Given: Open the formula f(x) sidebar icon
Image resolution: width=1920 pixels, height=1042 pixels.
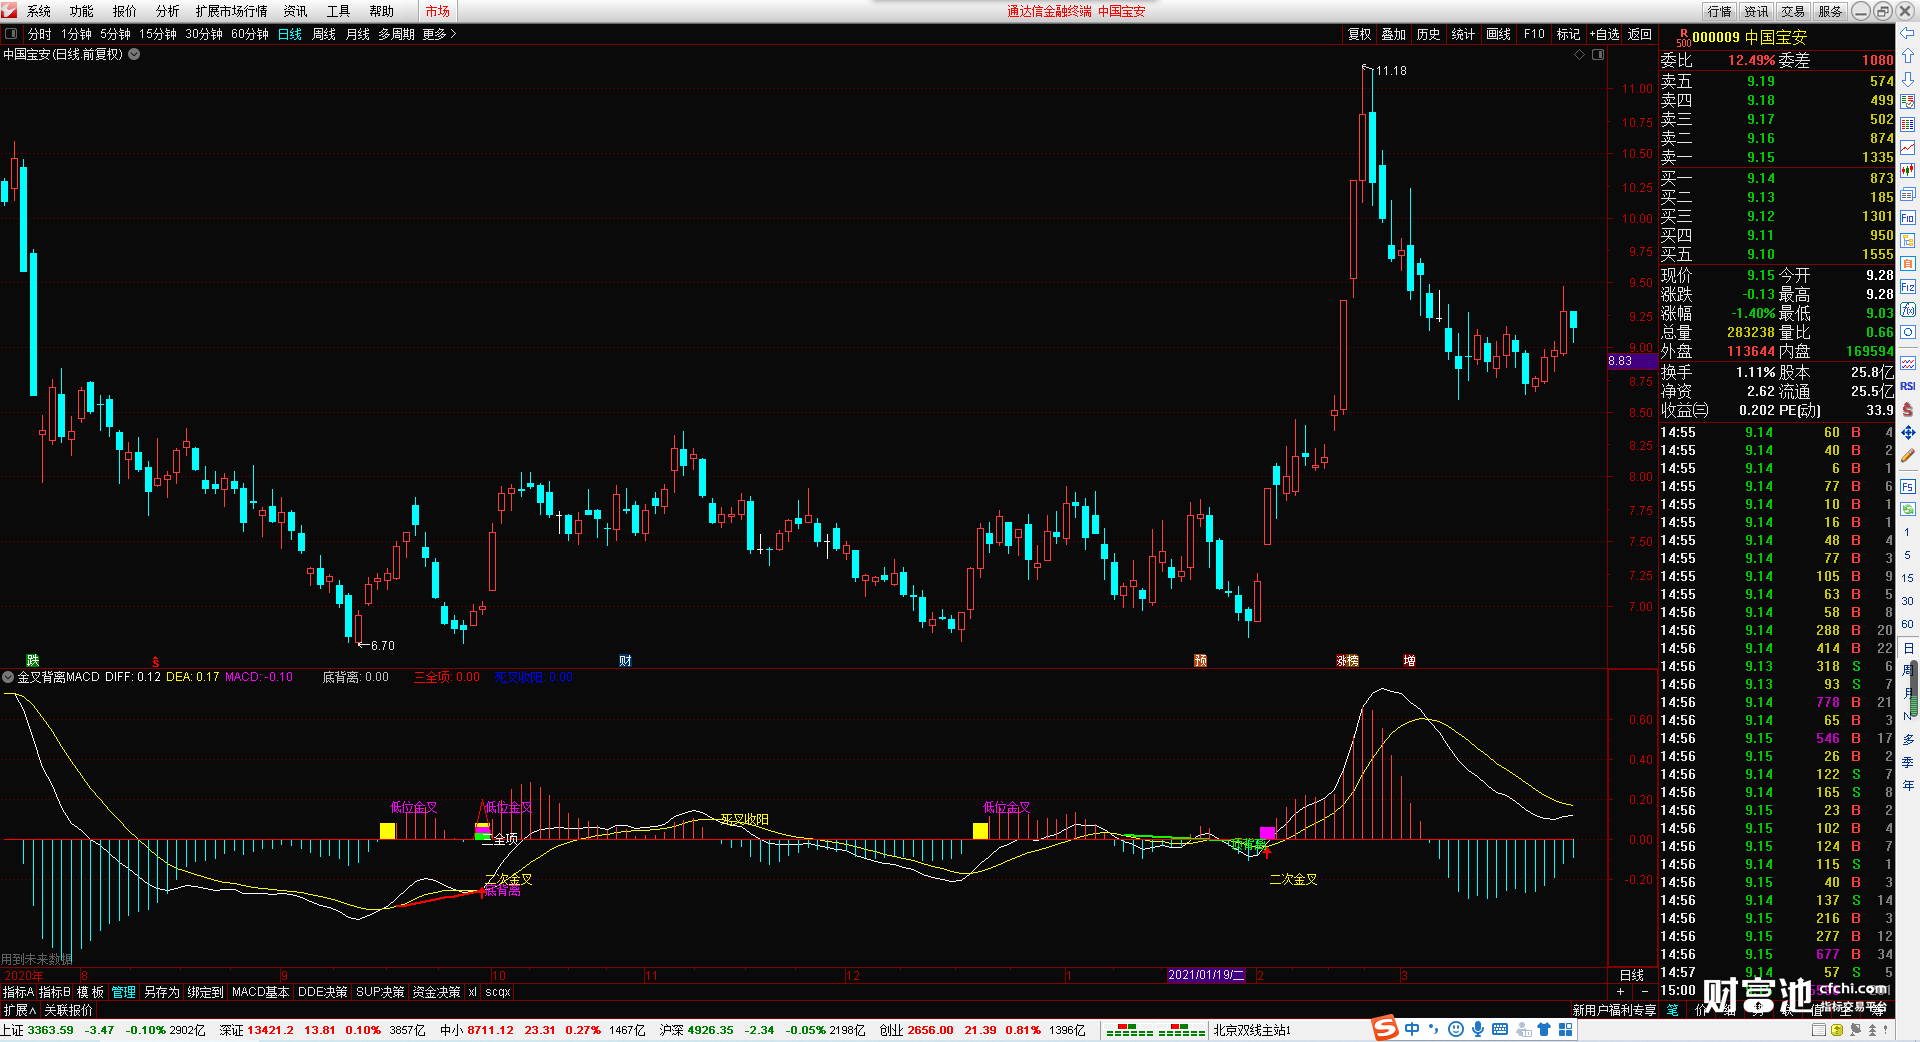Looking at the screenshot, I should (1908, 310).
